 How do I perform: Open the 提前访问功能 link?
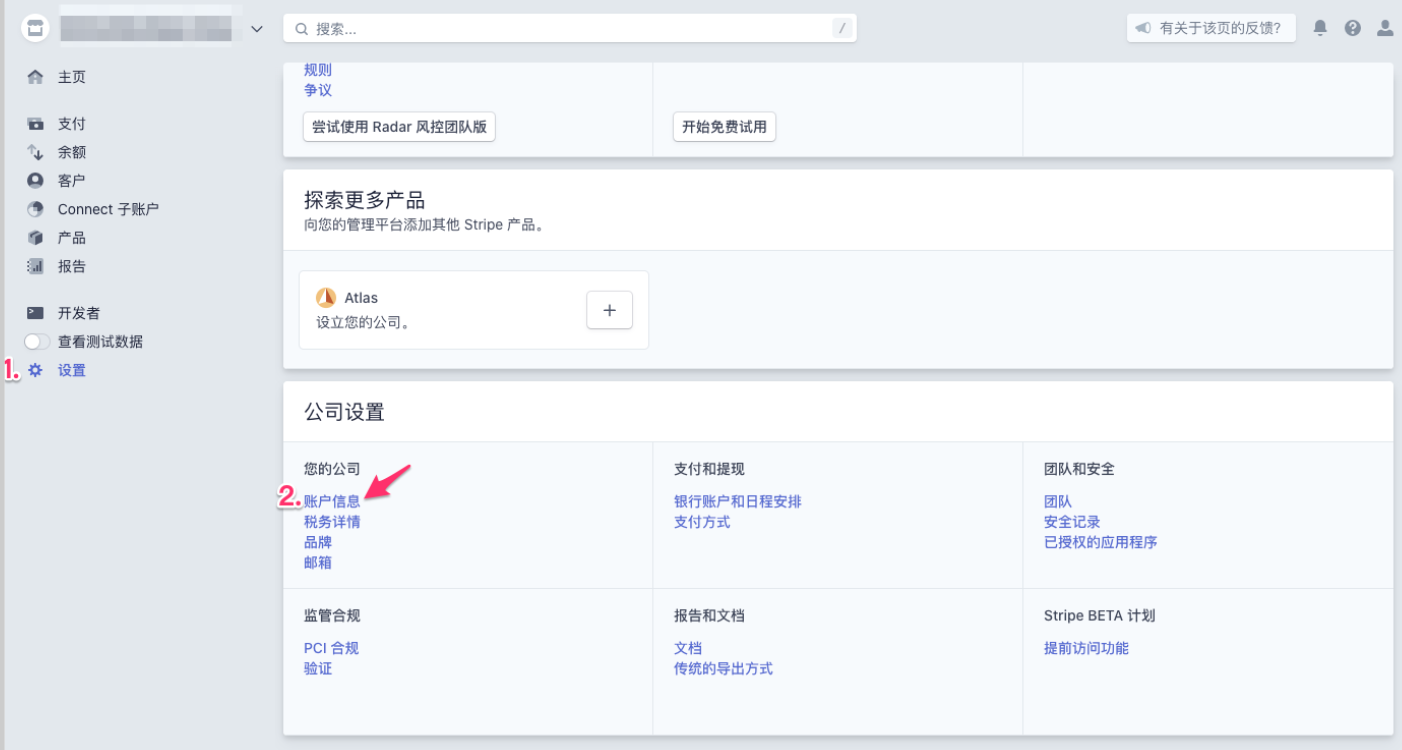pos(1086,648)
